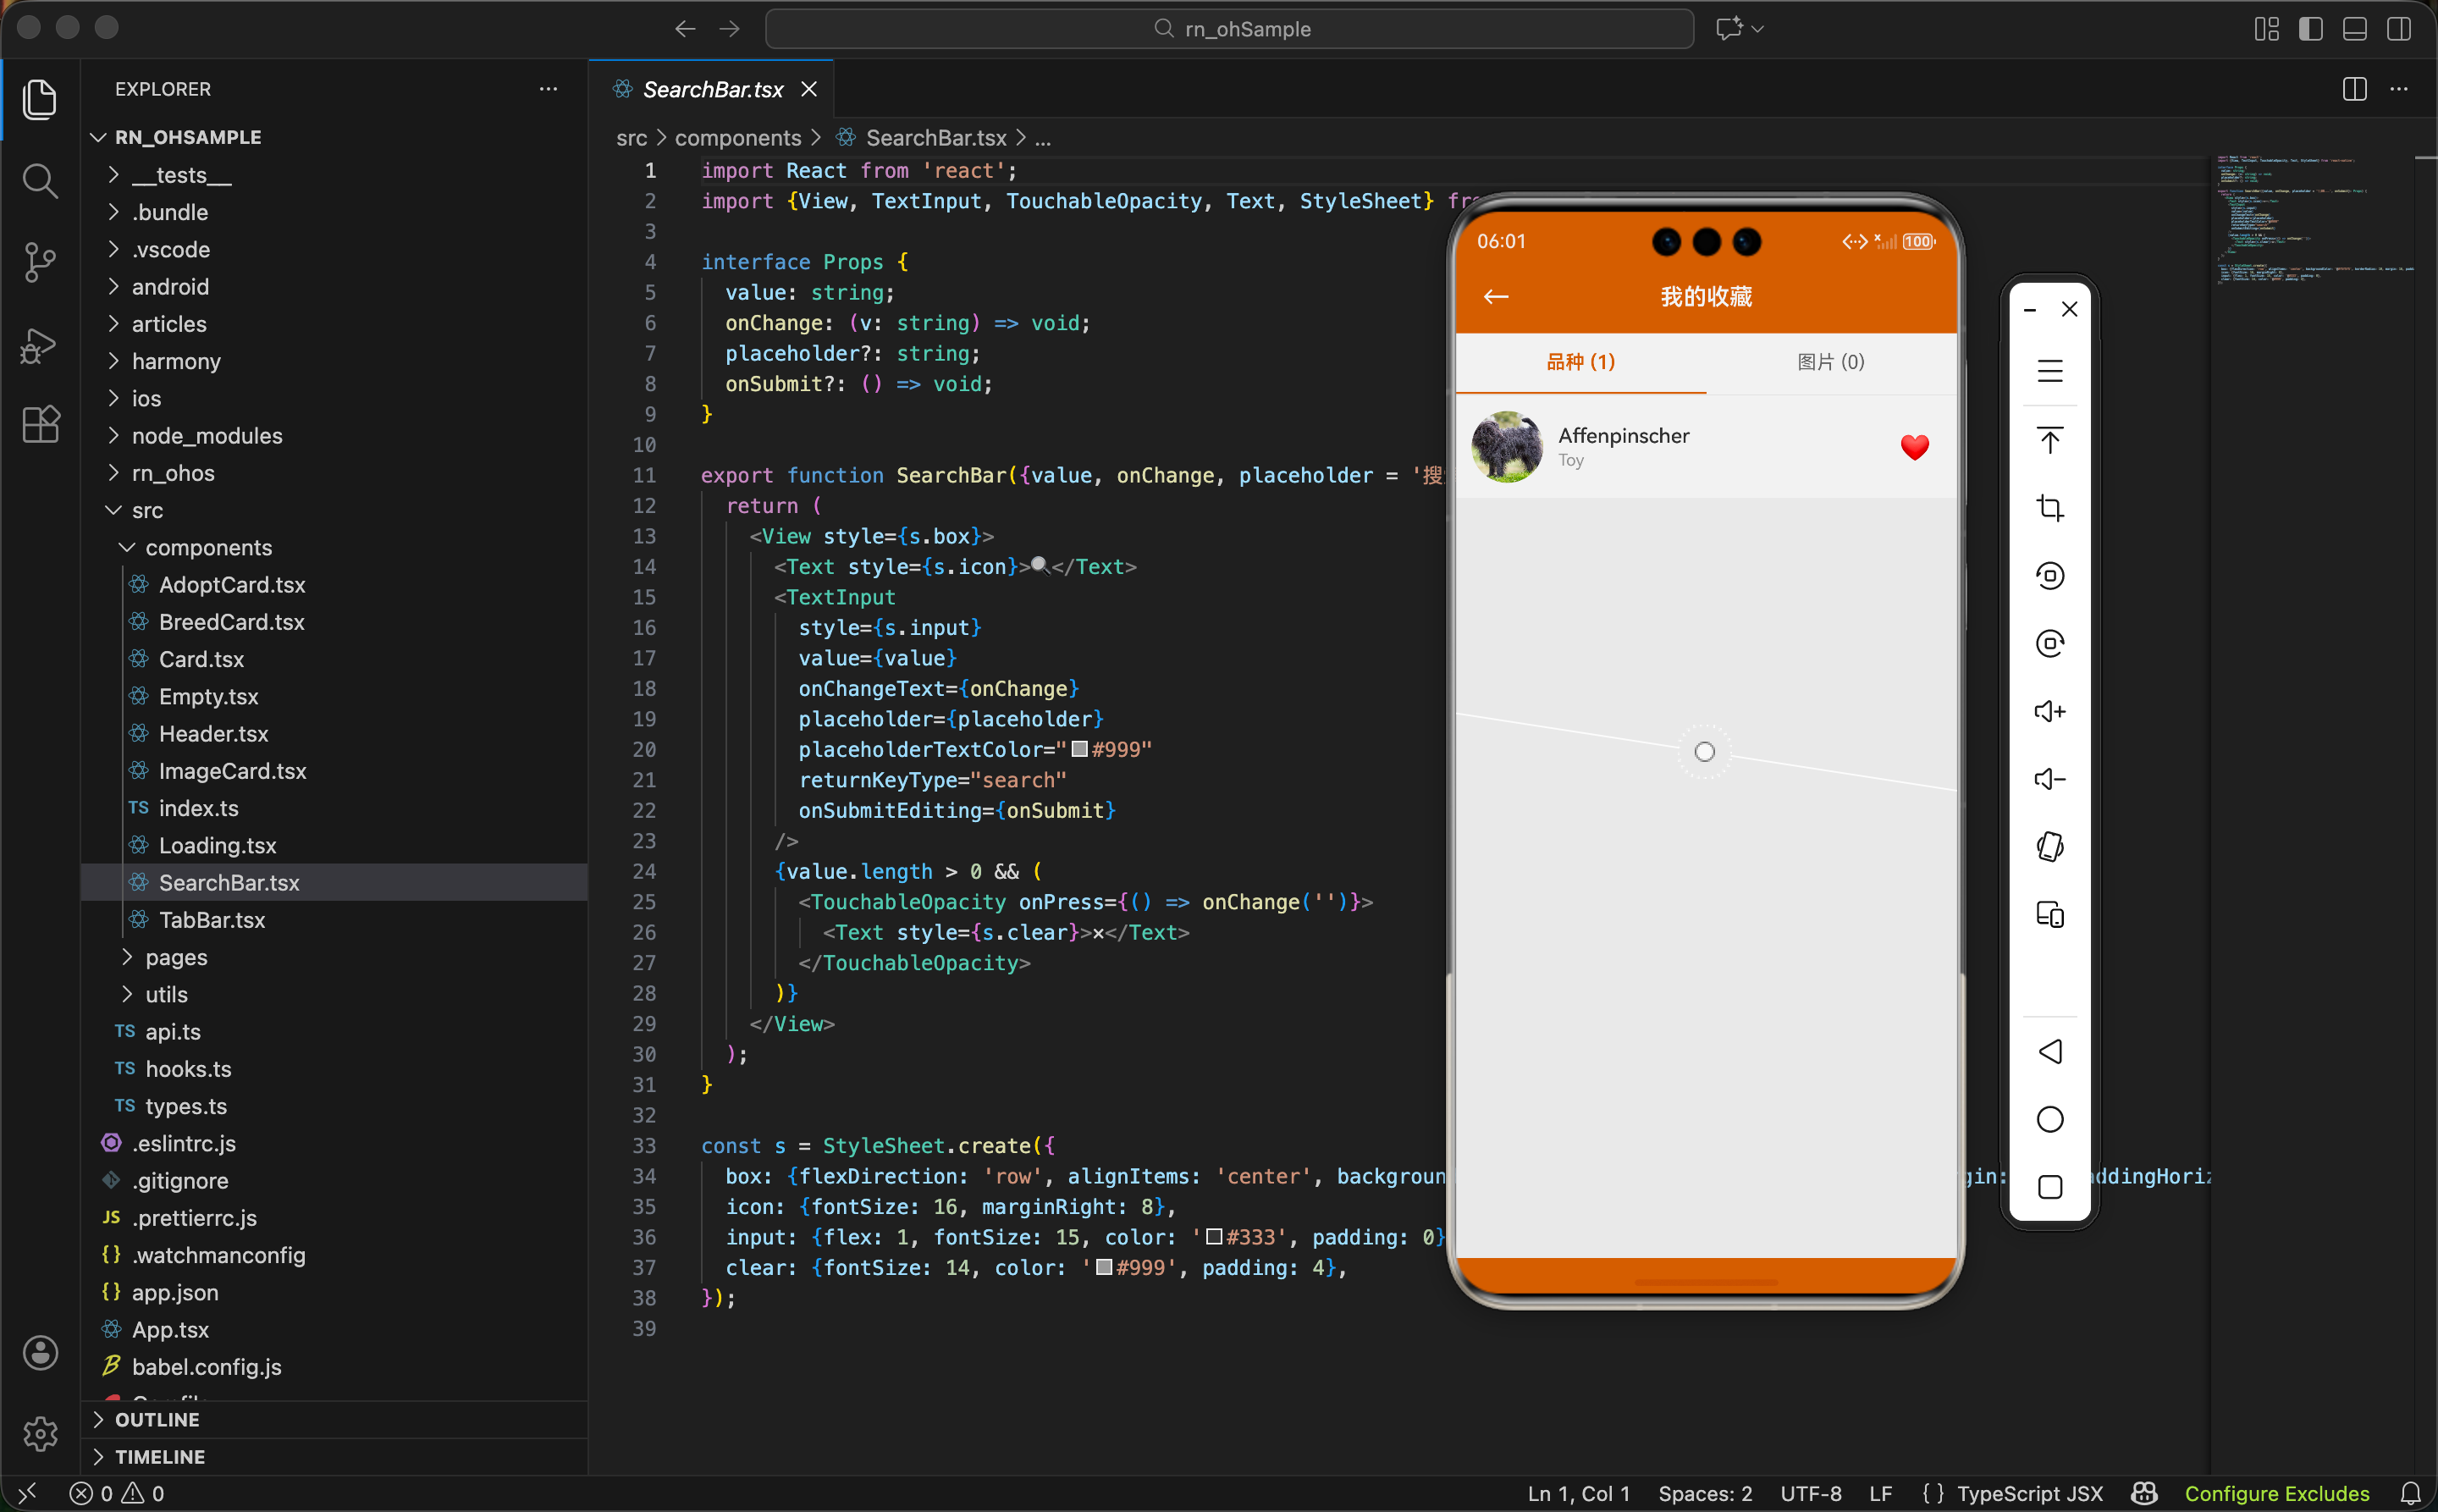Expand the pages folder

pyautogui.click(x=176, y=957)
